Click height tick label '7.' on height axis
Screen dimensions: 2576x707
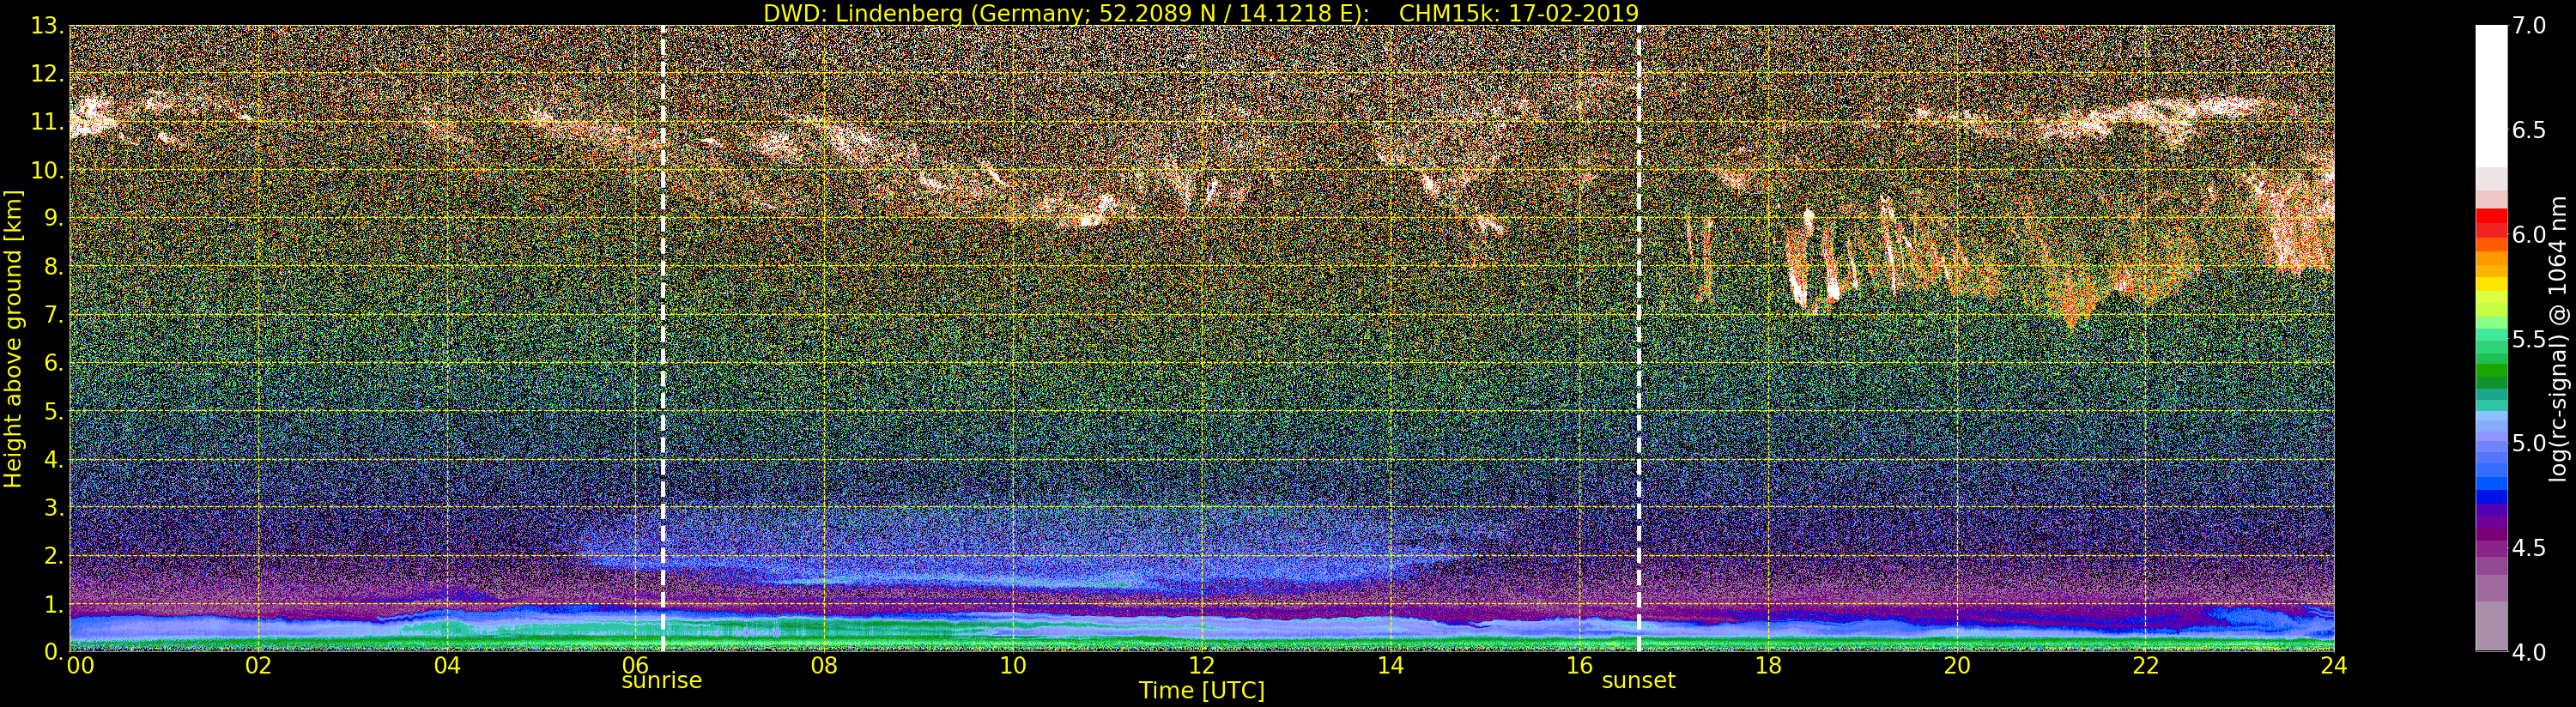click(x=54, y=315)
